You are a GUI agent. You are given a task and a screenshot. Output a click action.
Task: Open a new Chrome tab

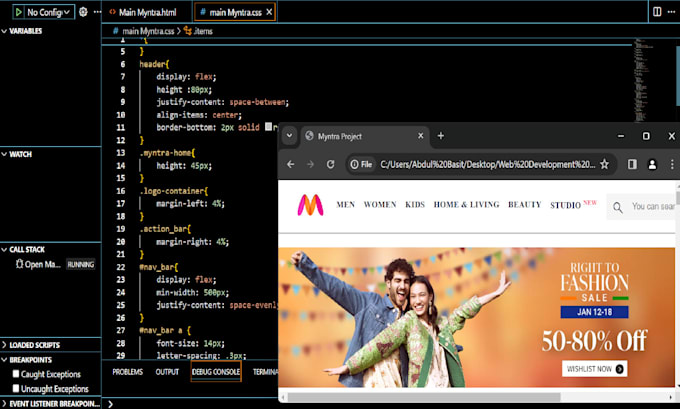point(441,136)
